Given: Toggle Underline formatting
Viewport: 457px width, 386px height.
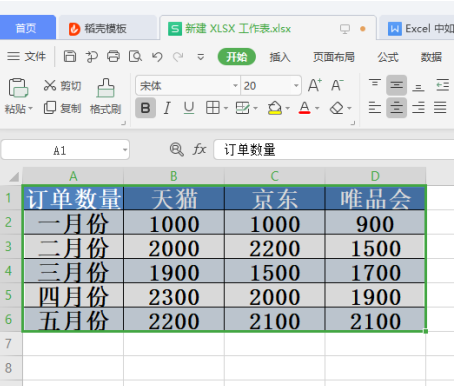Looking at the screenshot, I should coord(189,108).
